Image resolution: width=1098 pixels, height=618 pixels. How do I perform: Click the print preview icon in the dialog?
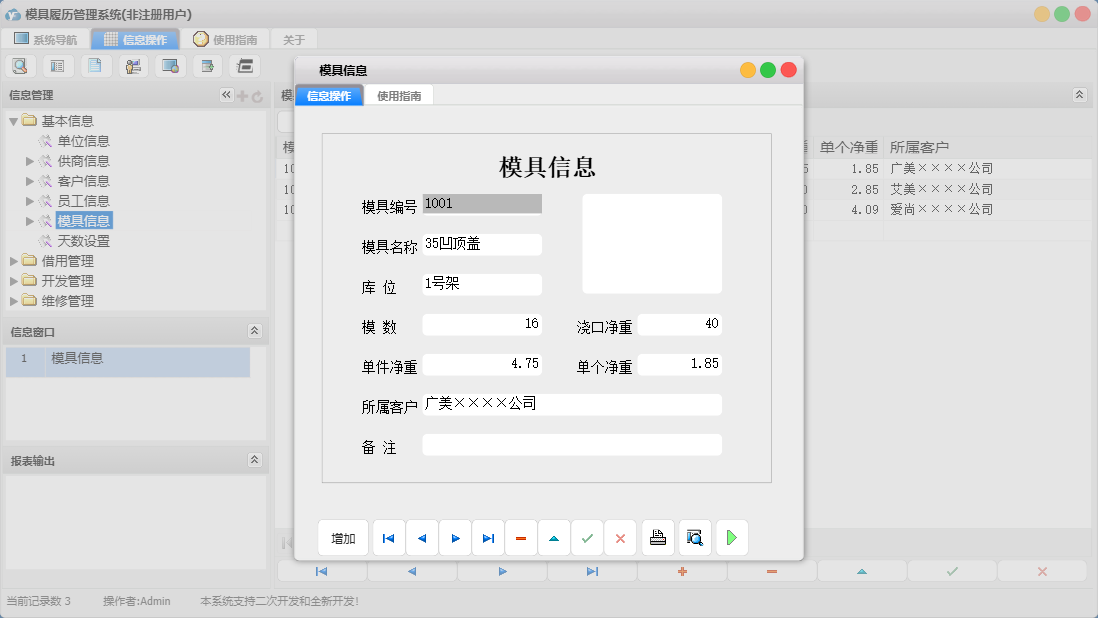(x=694, y=537)
